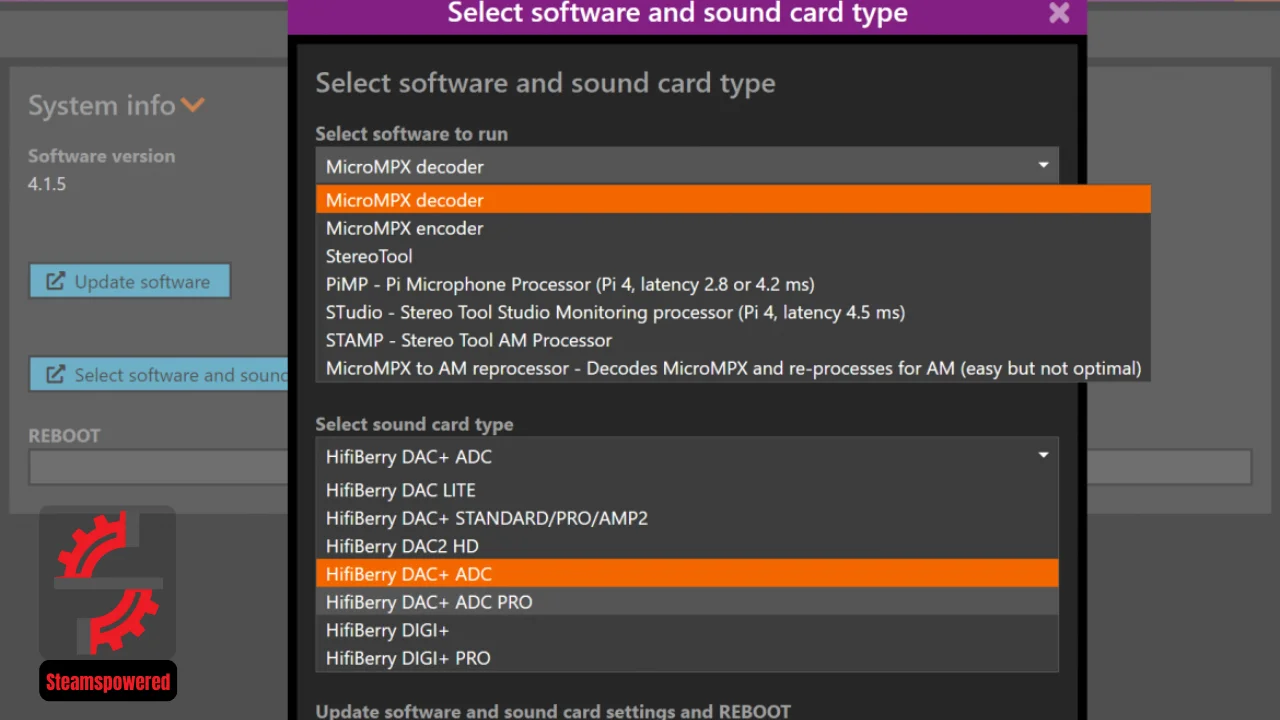
Task: Select highlighted HifiBerry DAC+ ADC list entry
Action: [x=687, y=574]
